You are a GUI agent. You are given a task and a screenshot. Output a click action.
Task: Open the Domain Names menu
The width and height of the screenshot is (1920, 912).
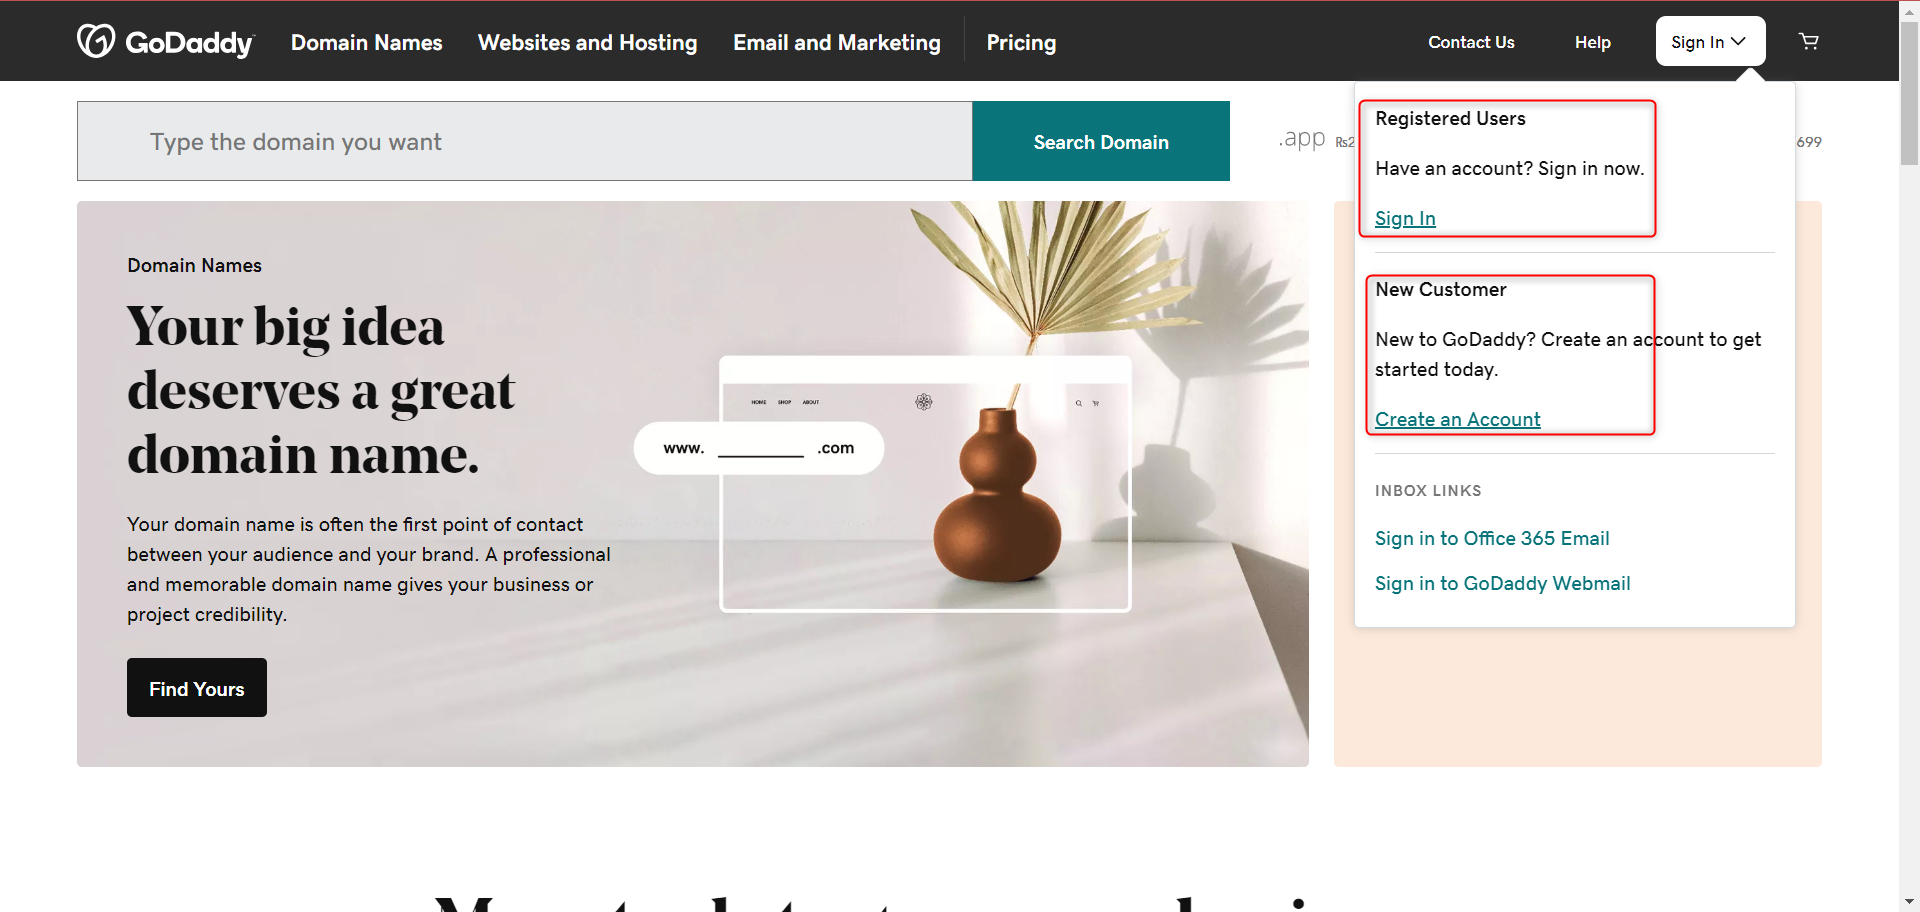366,42
